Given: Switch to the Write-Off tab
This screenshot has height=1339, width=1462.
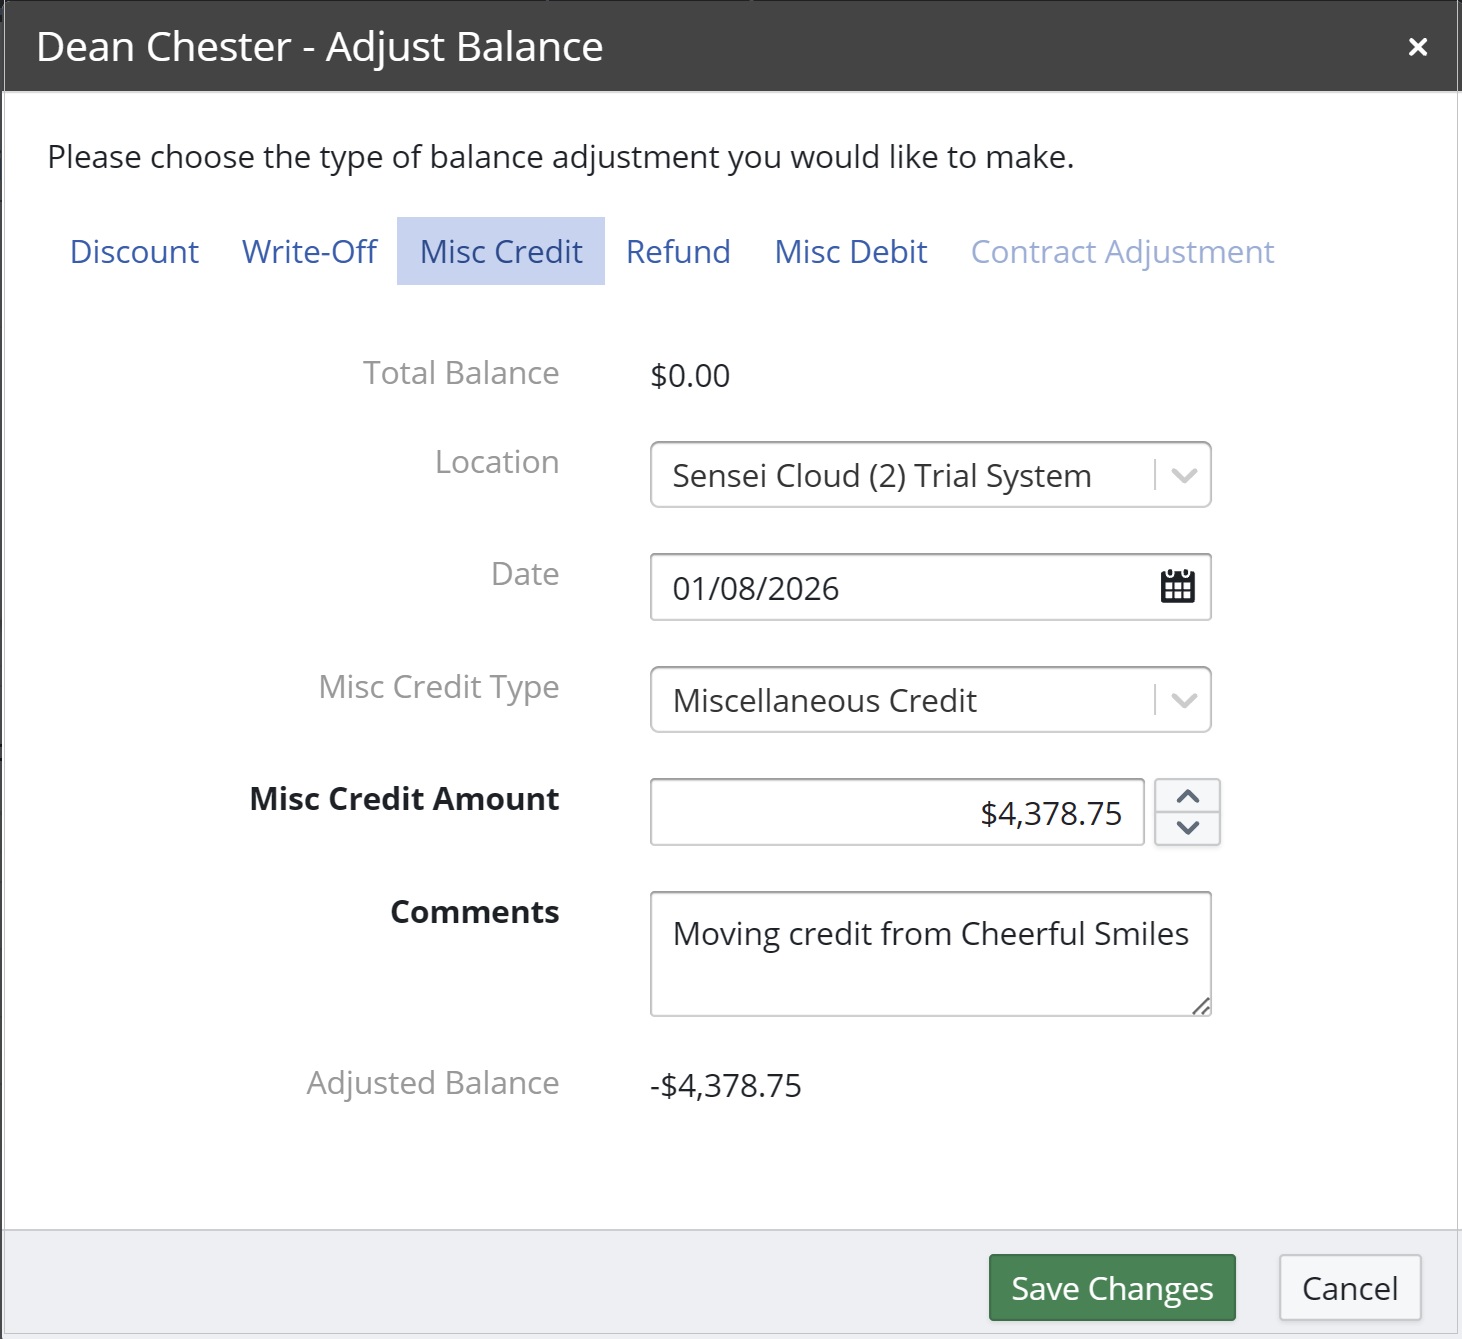Looking at the screenshot, I should tap(309, 252).
